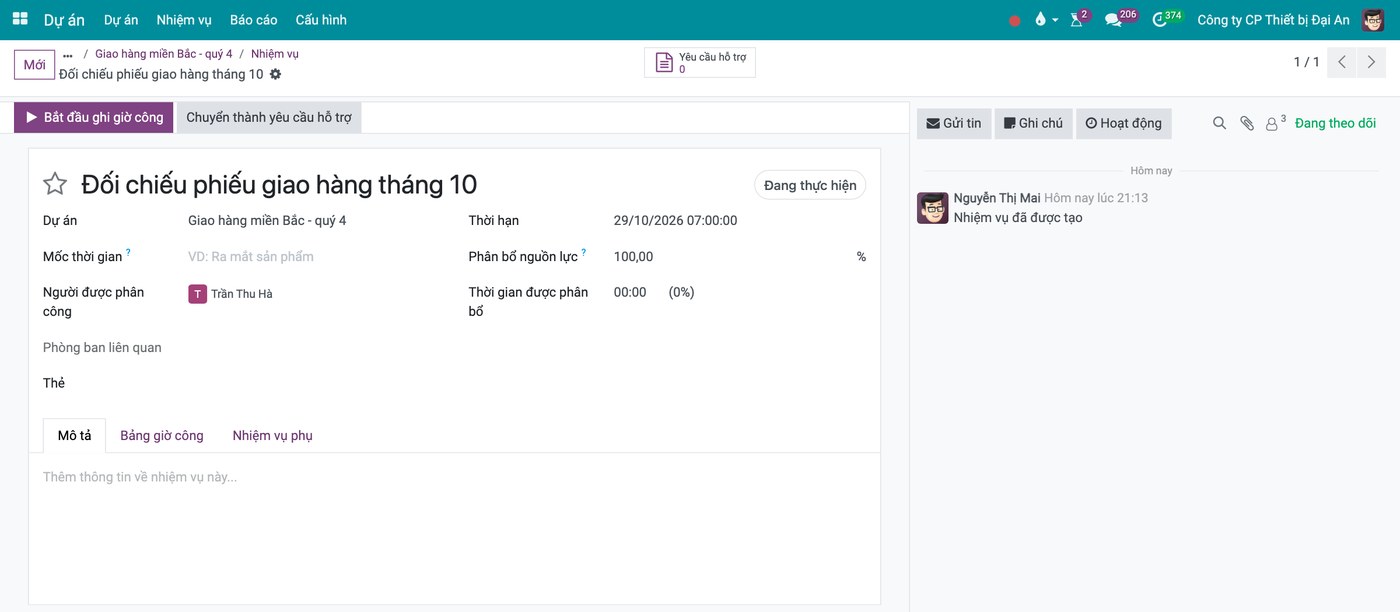This screenshot has width=1400, height=612.
Task: Click Chuyển thành yêu cầu hỗ trợ
Action: pyautogui.click(x=269, y=117)
